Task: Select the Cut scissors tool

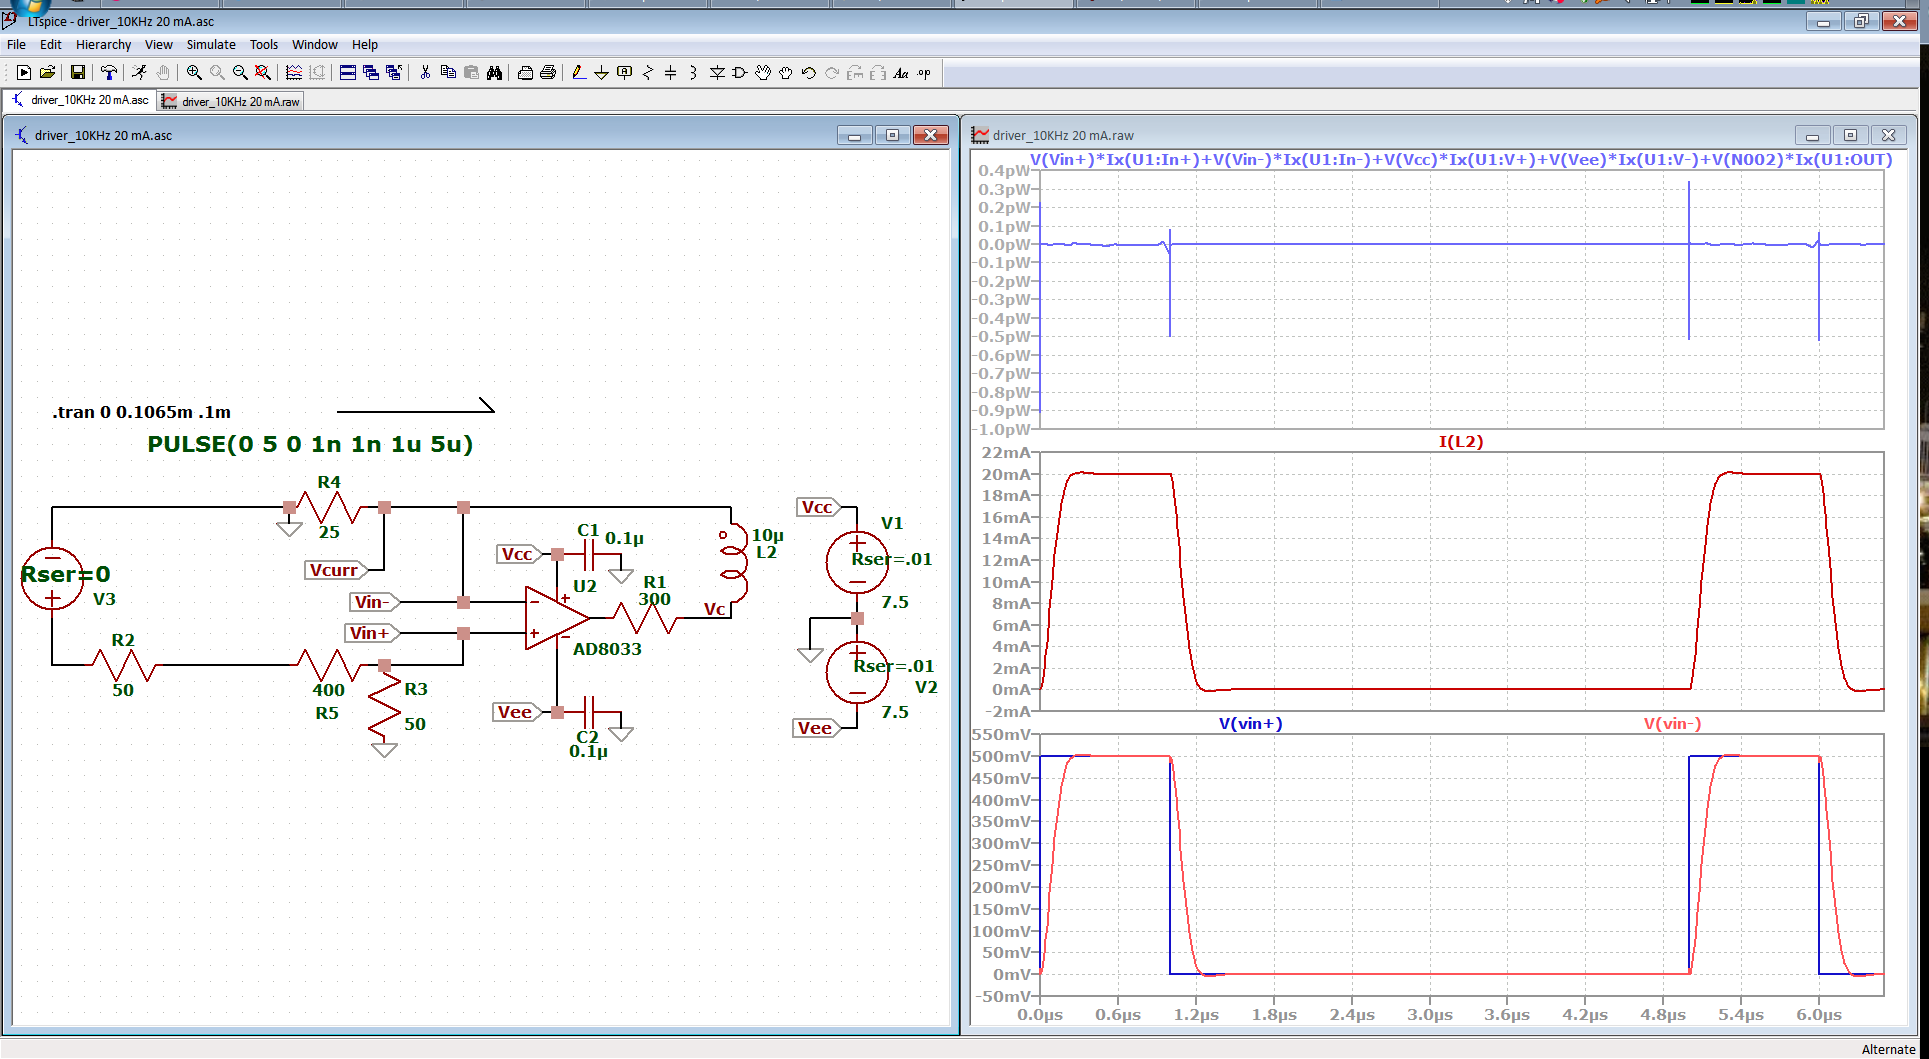Action: click(425, 72)
